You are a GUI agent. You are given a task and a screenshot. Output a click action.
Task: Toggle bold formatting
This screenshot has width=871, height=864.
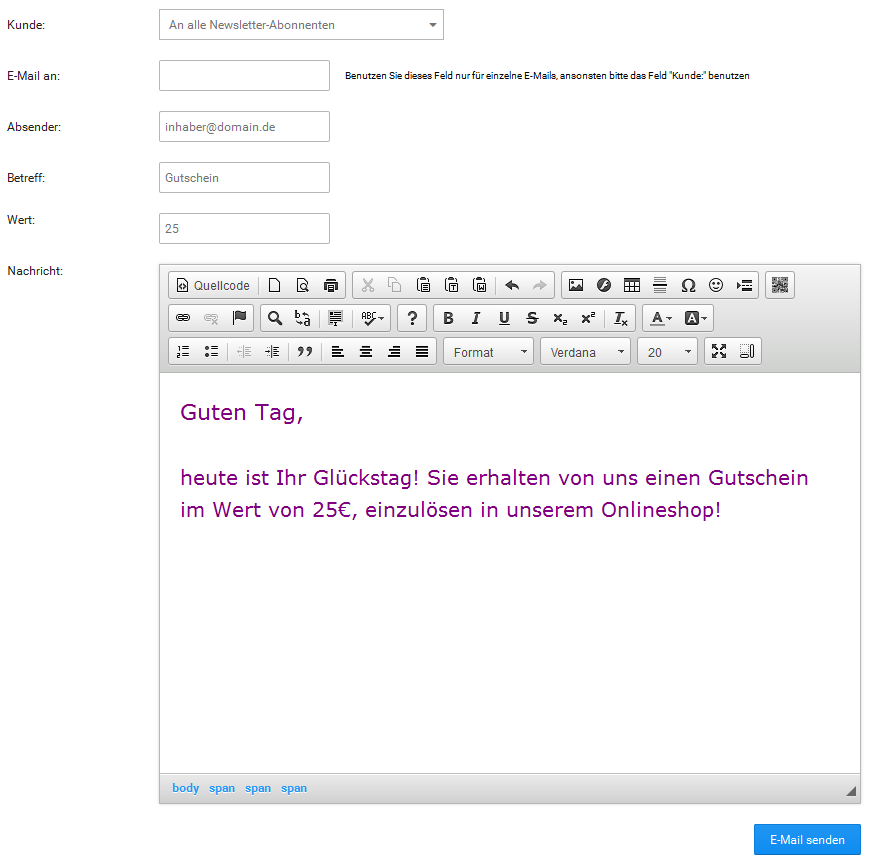coord(448,318)
